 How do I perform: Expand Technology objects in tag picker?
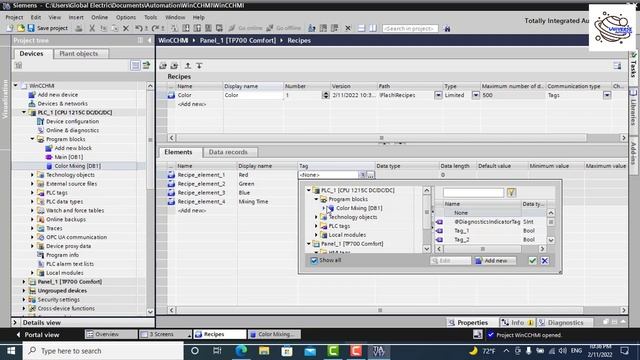pyautogui.click(x=316, y=217)
